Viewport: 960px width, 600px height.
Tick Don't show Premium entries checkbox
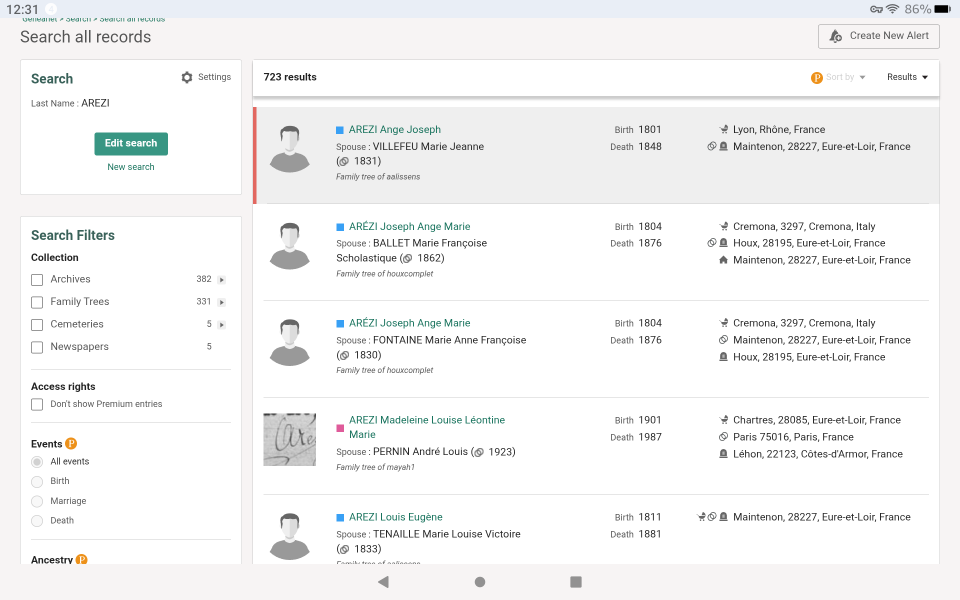click(37, 405)
